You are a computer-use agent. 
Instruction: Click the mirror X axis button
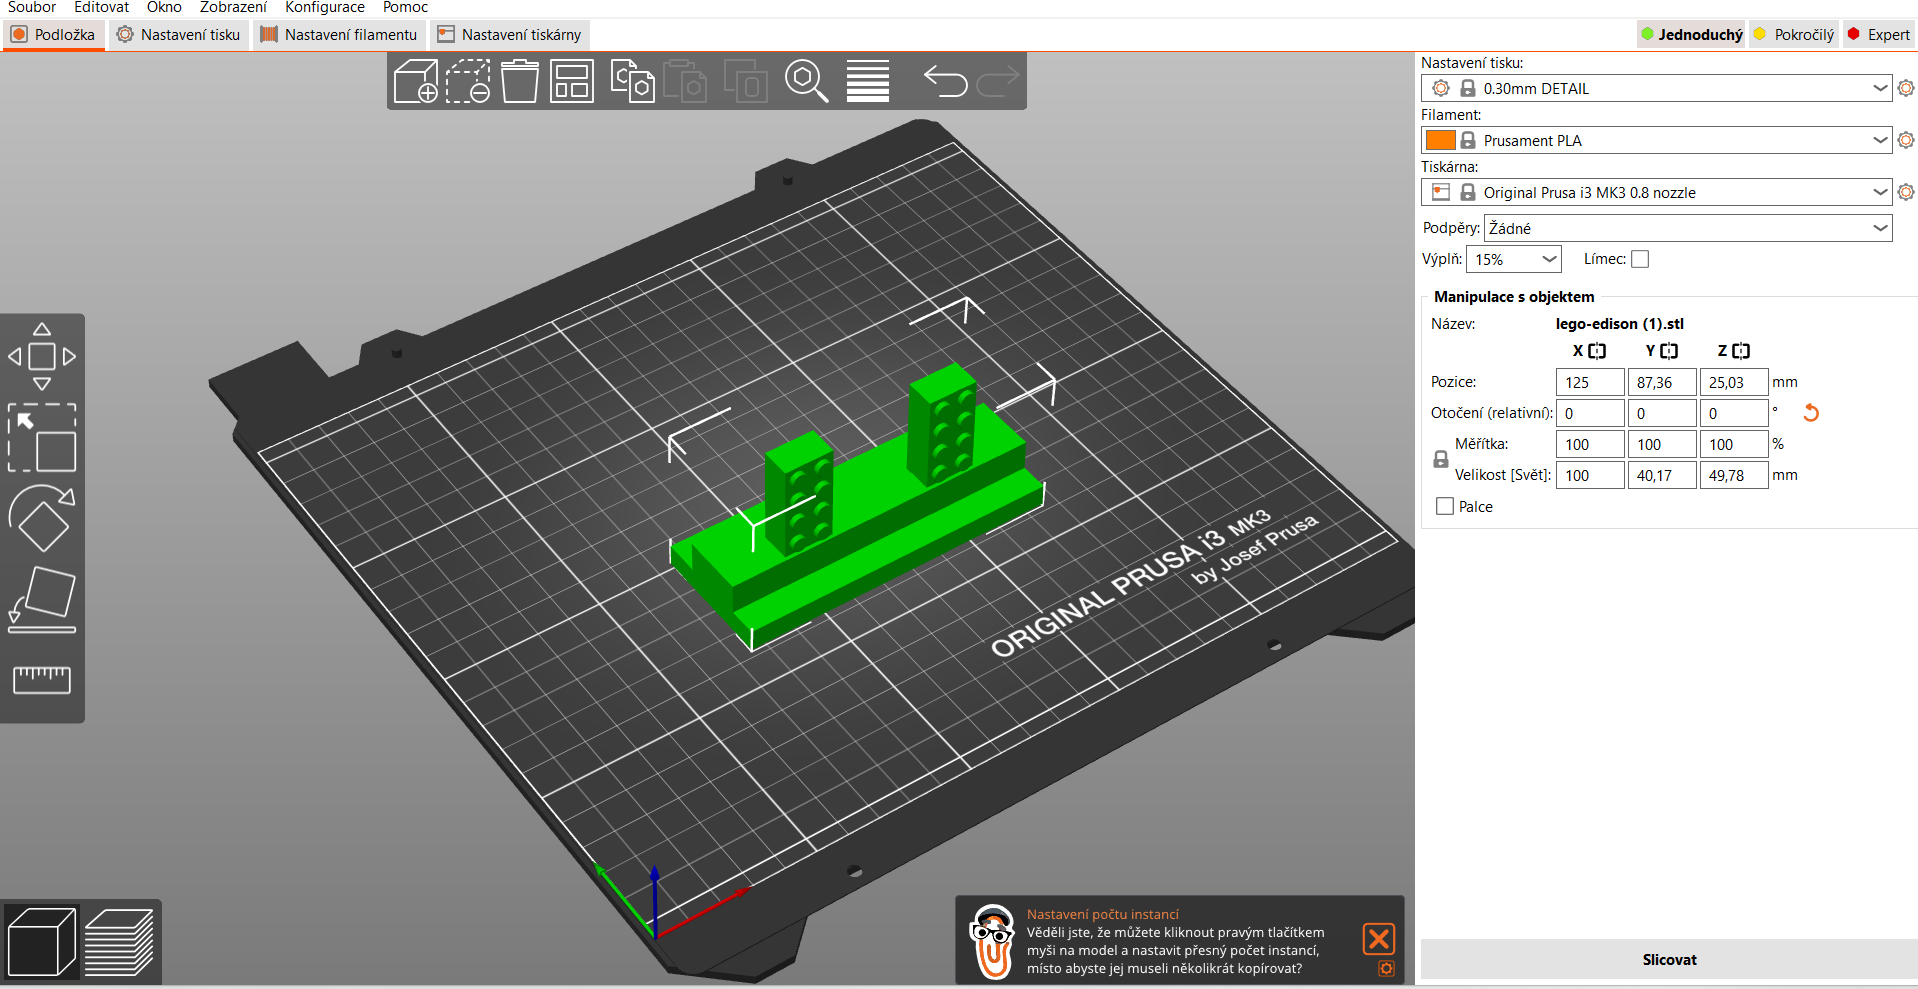(1597, 351)
